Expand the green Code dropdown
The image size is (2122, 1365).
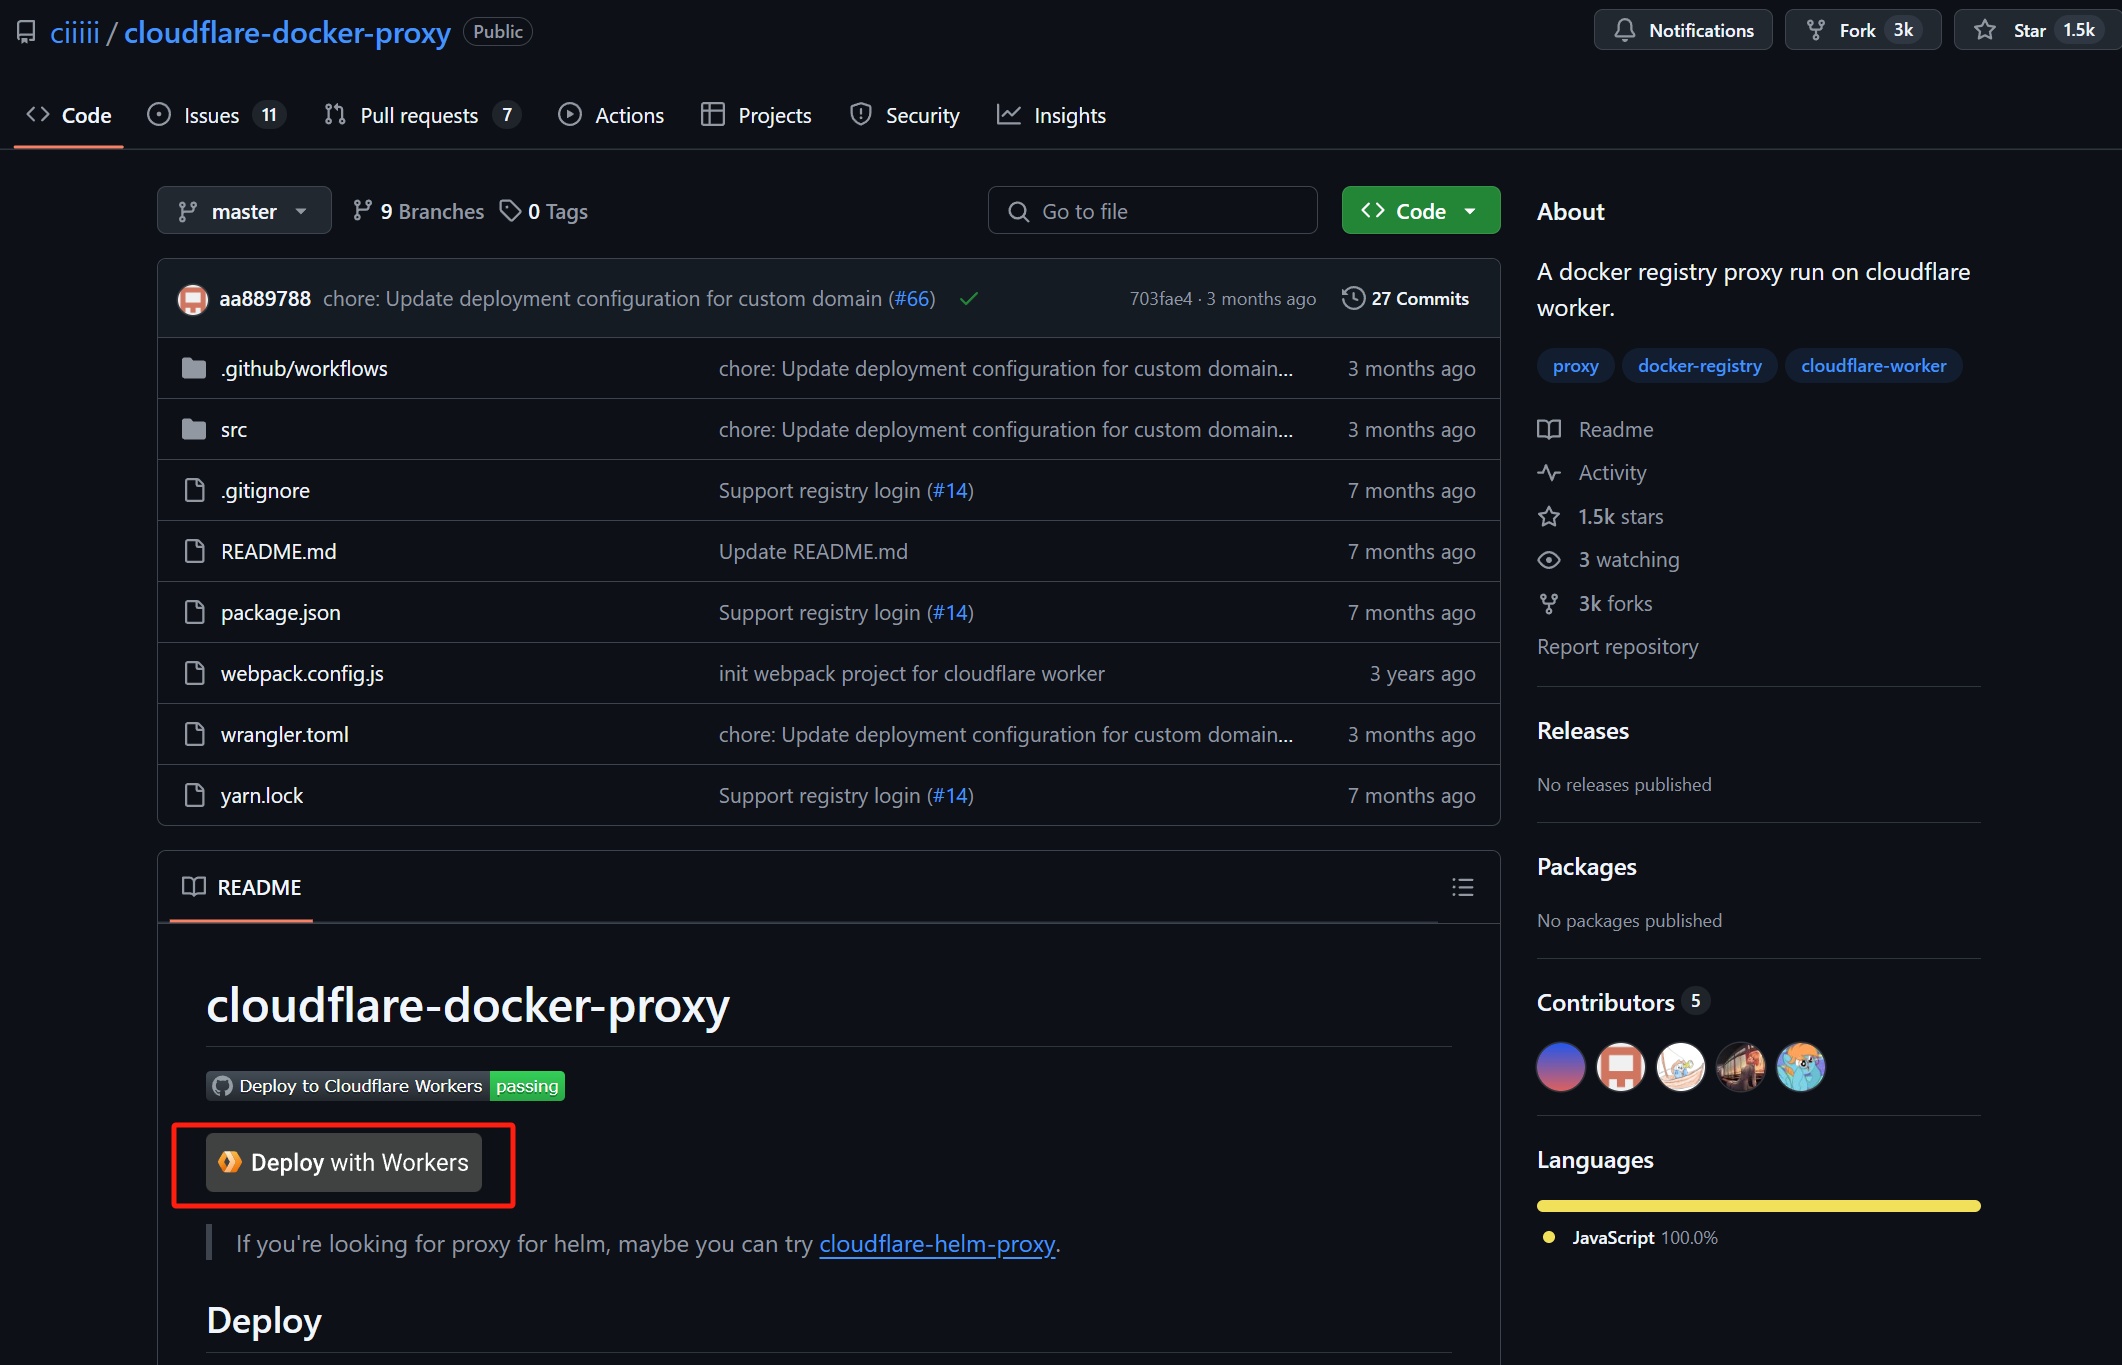[x=1420, y=211]
